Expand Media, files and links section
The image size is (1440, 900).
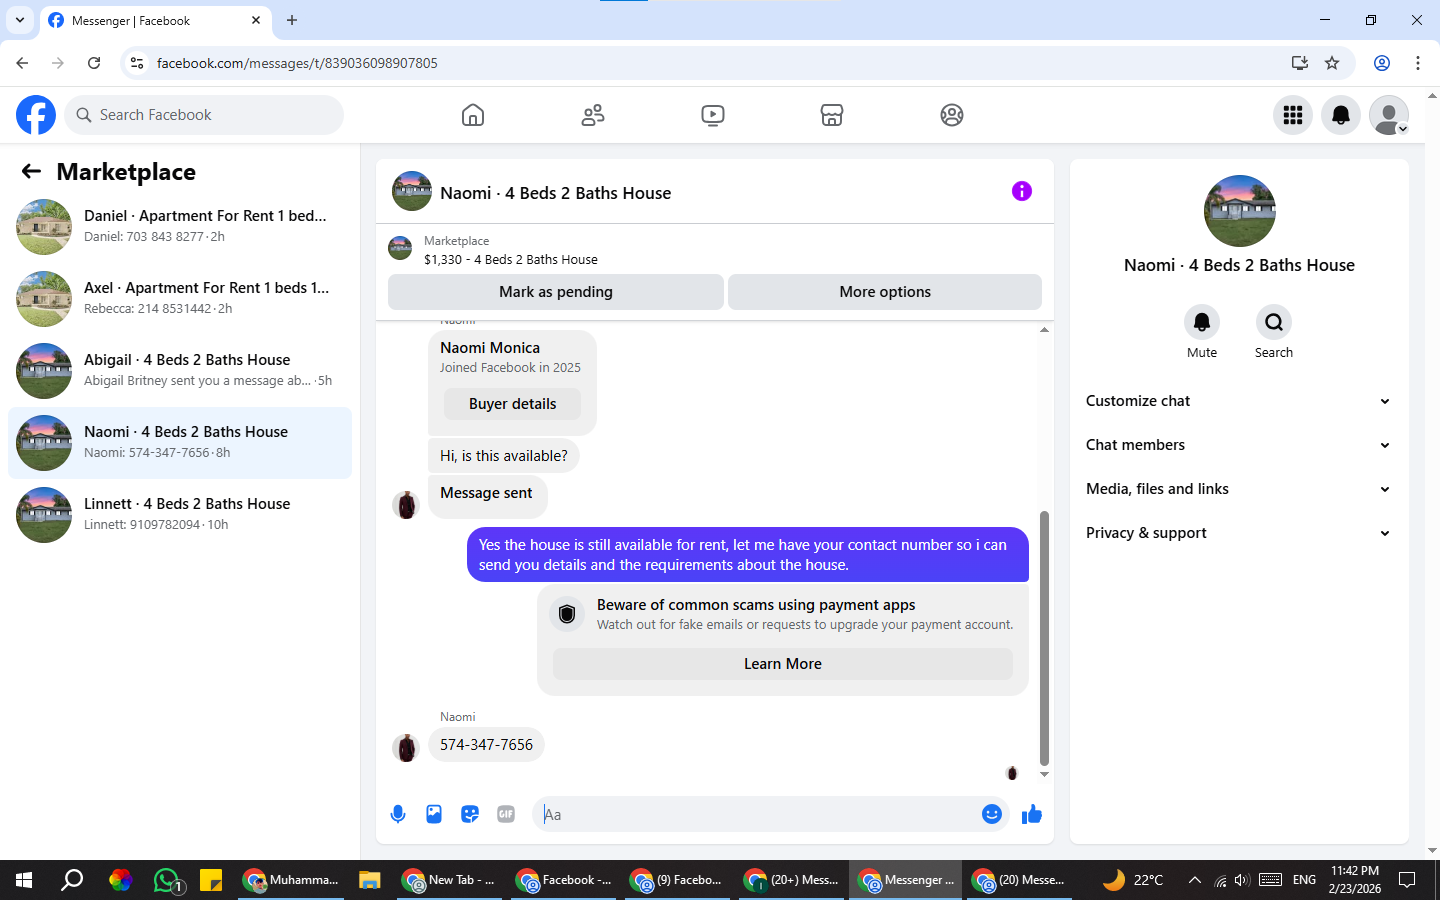(1239, 489)
